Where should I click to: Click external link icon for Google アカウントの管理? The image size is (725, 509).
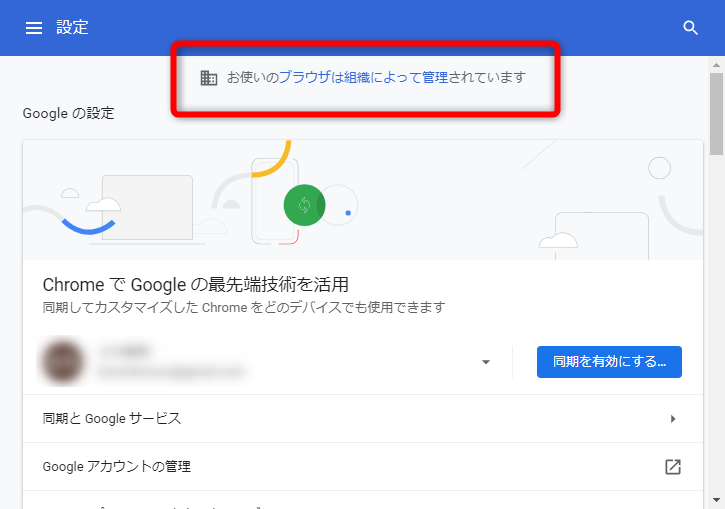[673, 466]
